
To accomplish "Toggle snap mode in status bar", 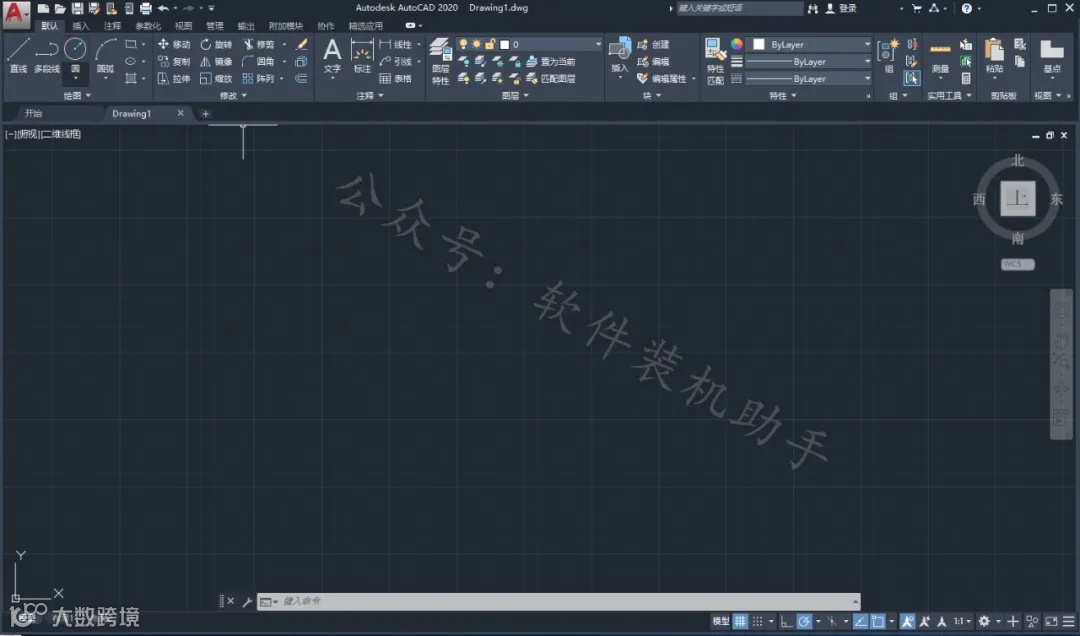I will coord(758,621).
